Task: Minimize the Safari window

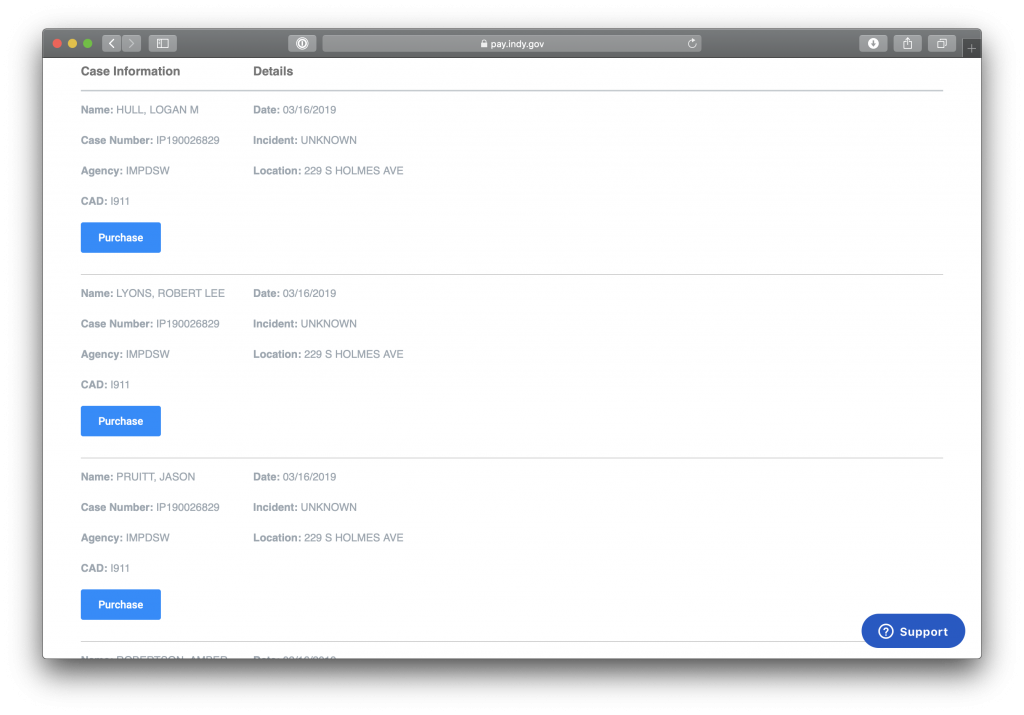Action: point(72,44)
